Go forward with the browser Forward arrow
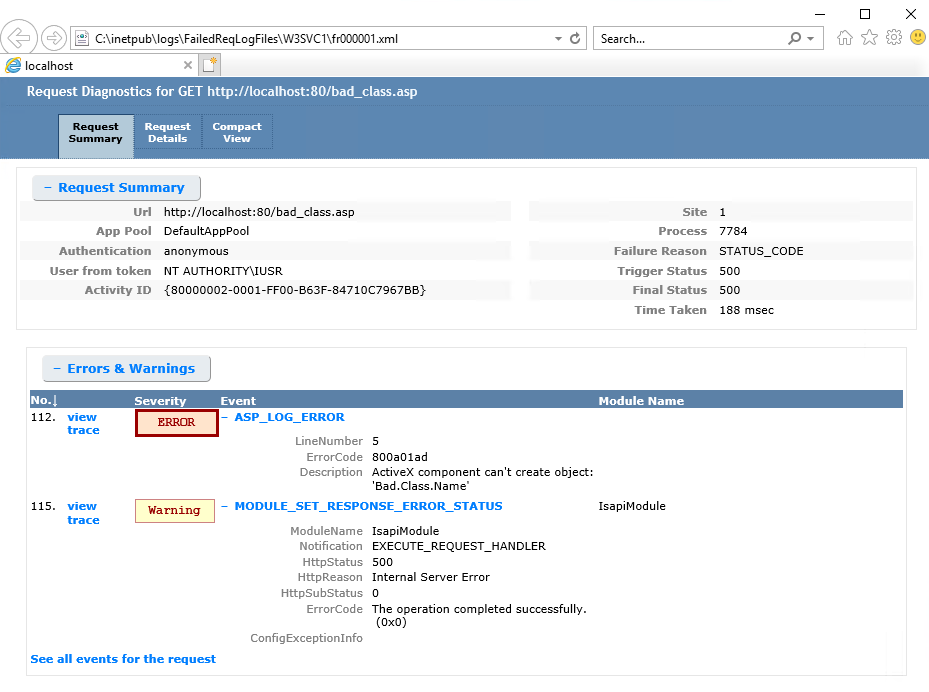The image size is (929, 692). point(54,39)
